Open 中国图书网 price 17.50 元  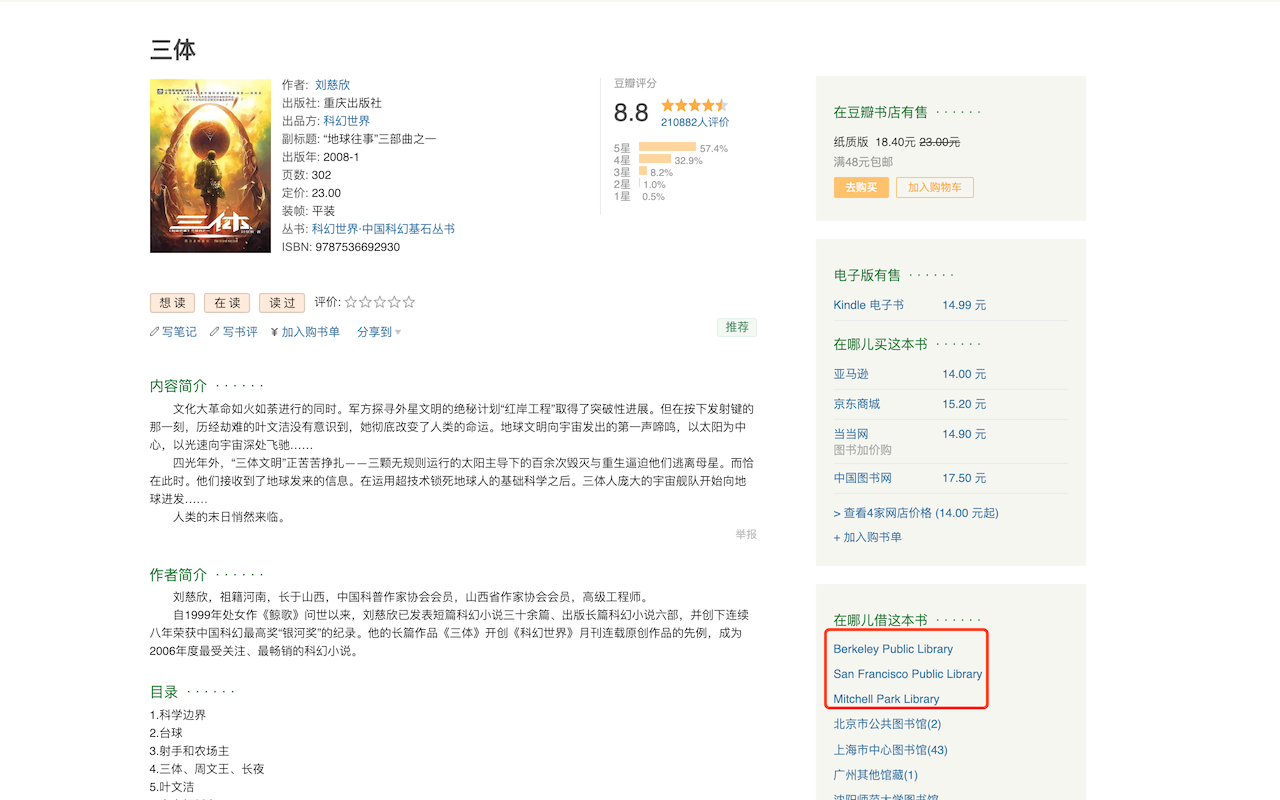[964, 478]
